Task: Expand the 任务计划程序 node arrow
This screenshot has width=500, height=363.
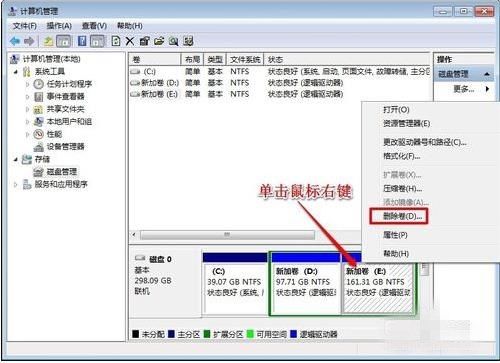Action: pyautogui.click(x=27, y=84)
